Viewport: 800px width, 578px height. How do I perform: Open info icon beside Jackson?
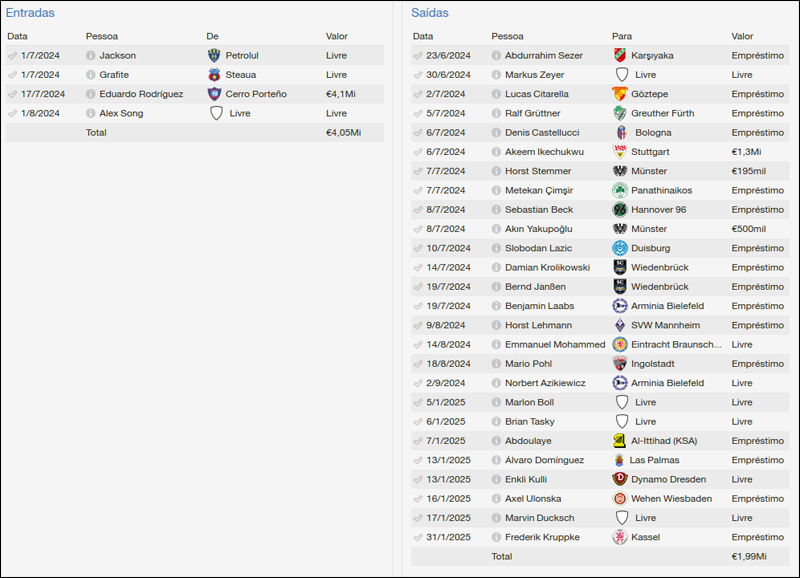click(x=91, y=56)
